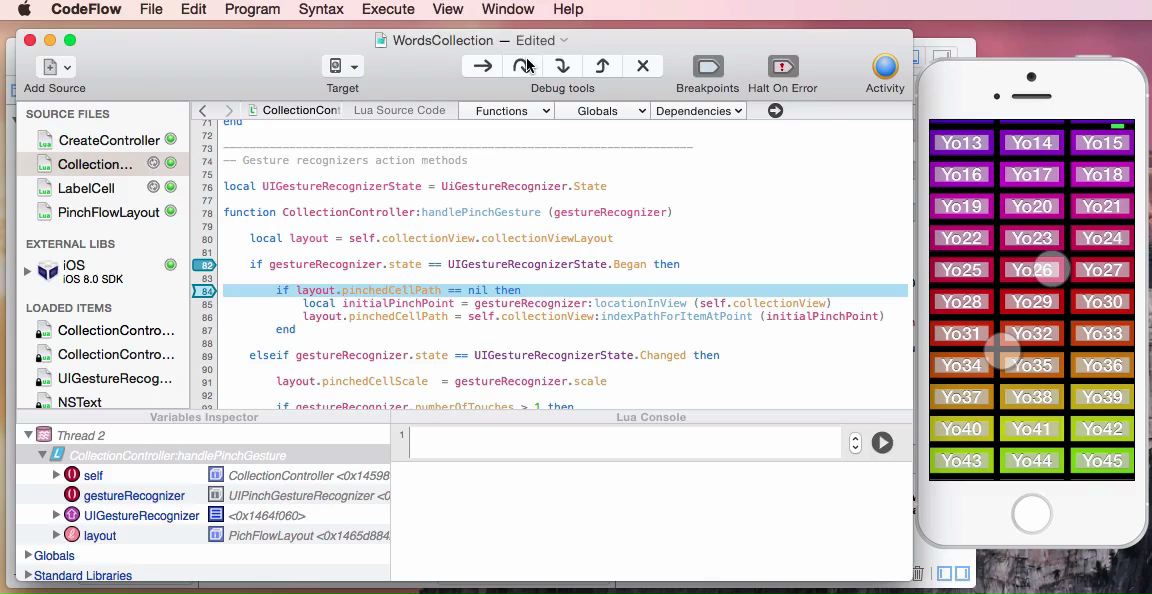Toggle breakpoint marker on line 84
This screenshot has height=594, width=1152.
coord(205,291)
